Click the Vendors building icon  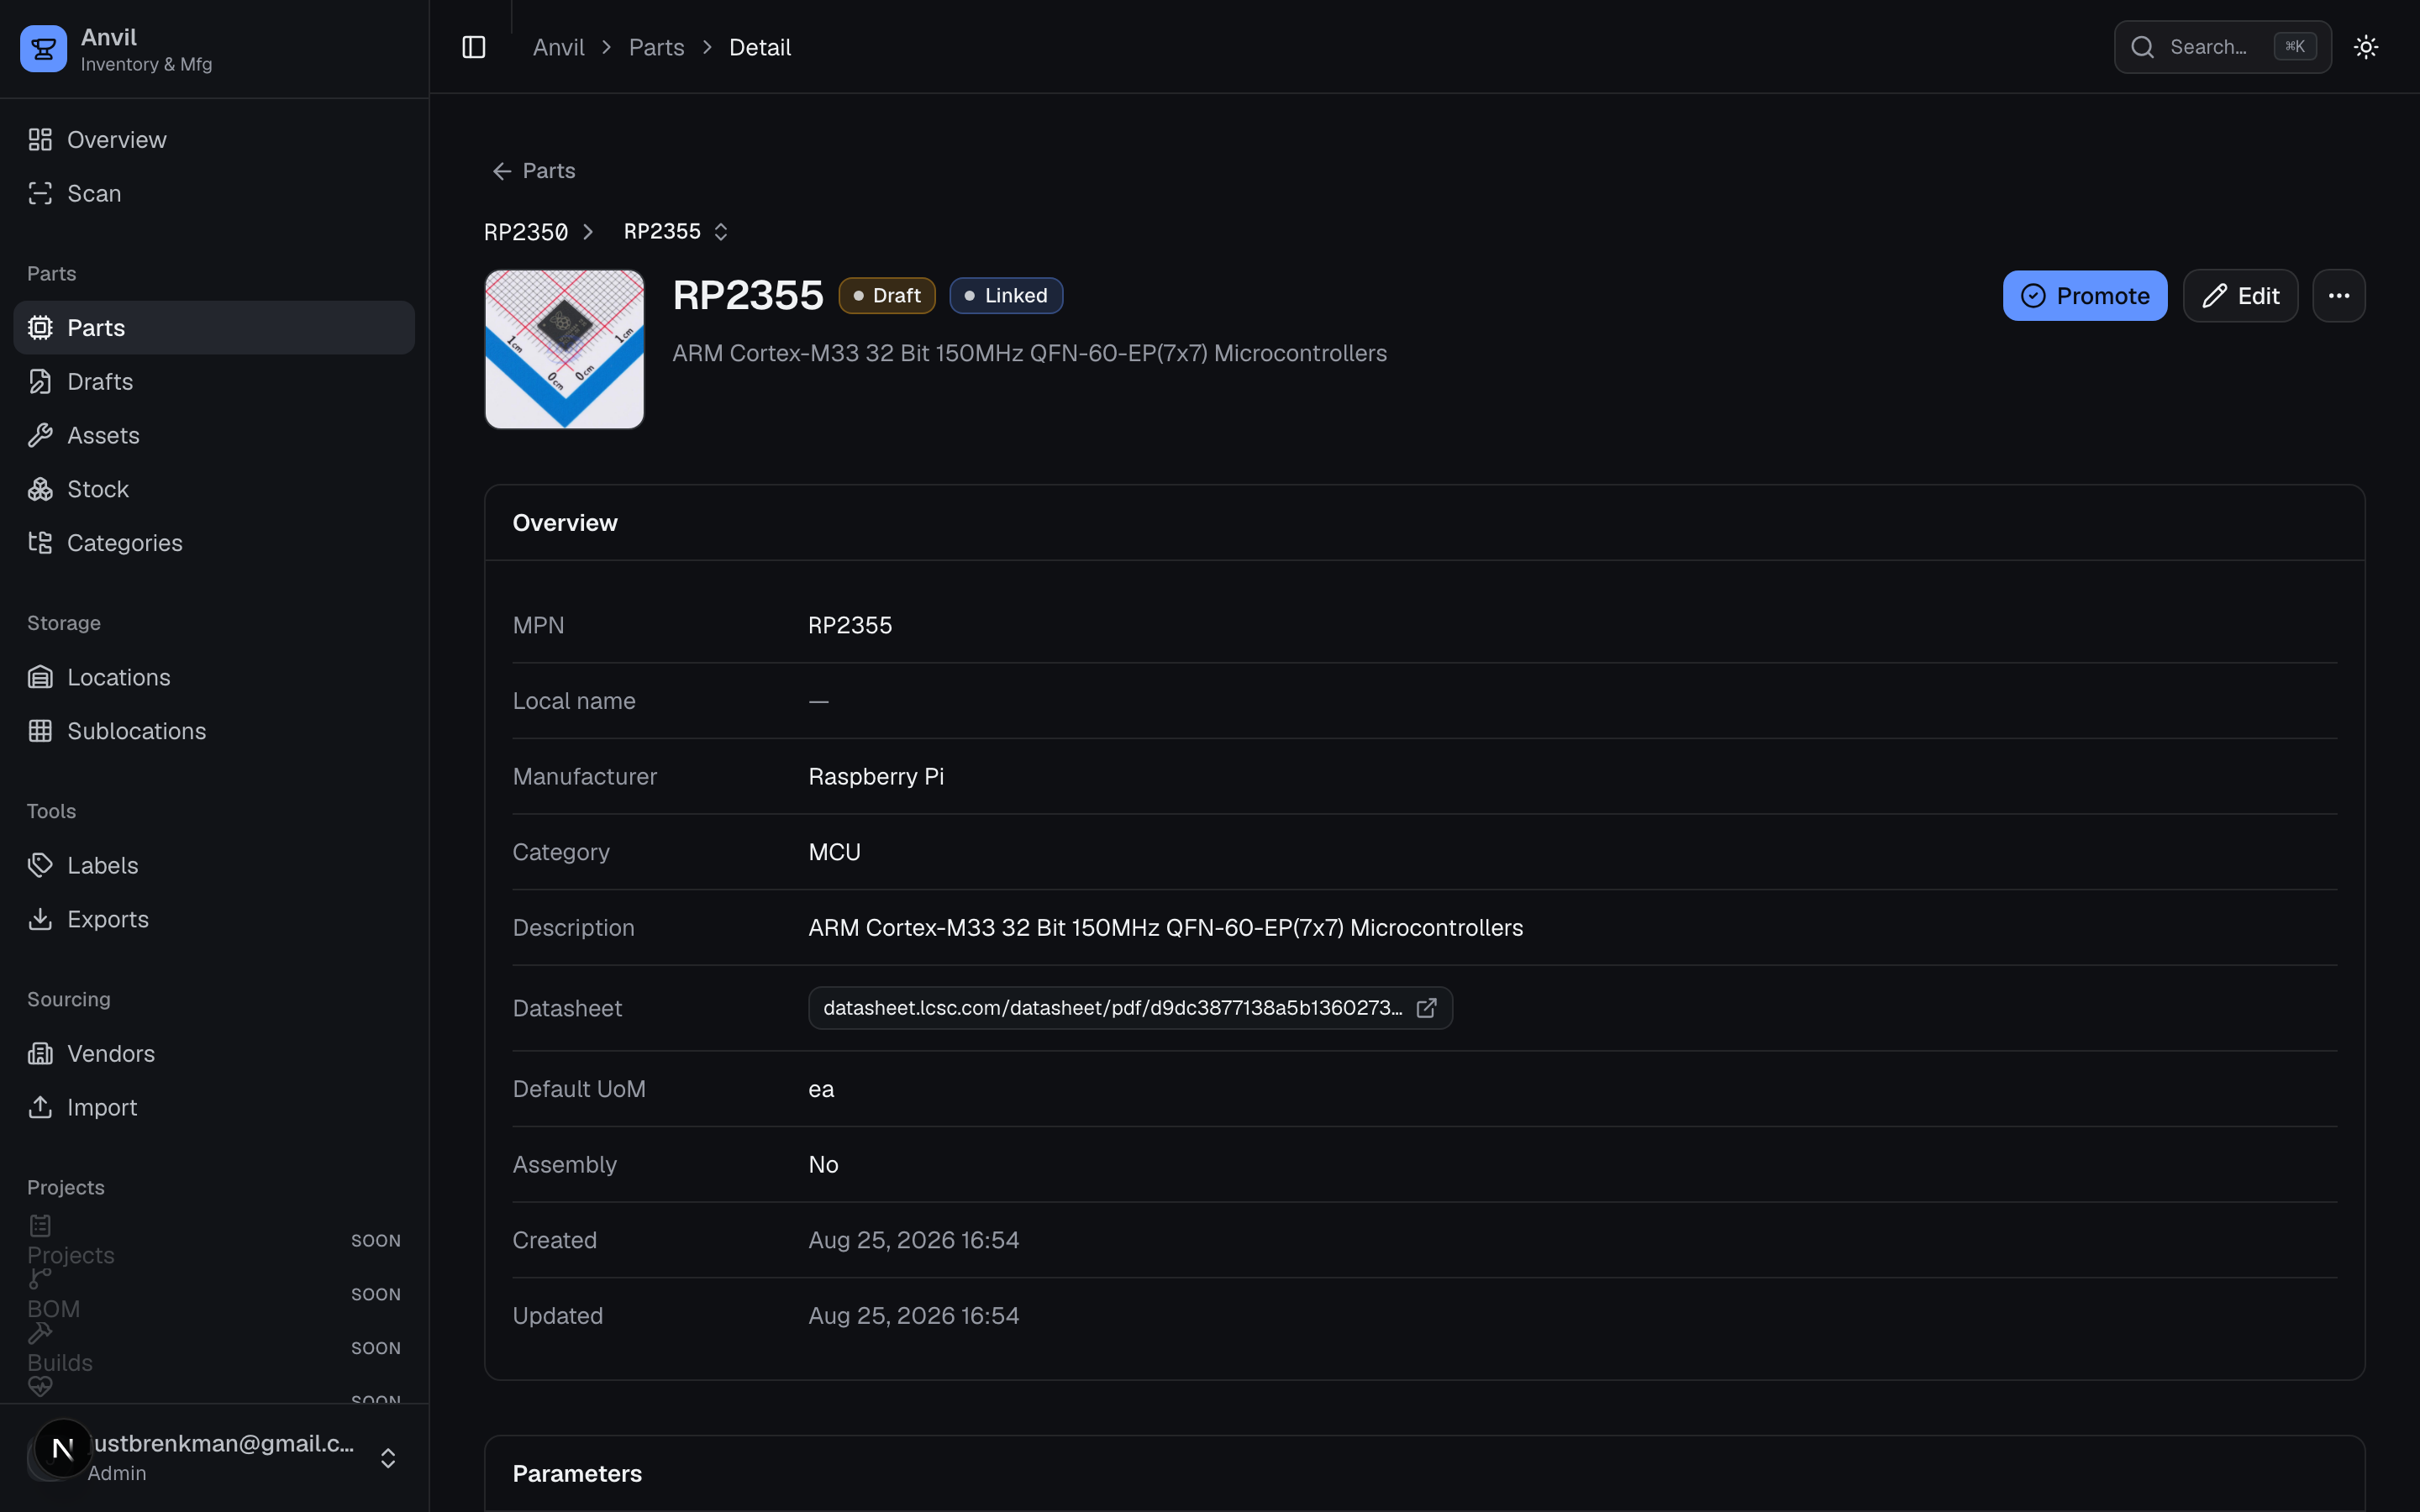click(x=40, y=1053)
